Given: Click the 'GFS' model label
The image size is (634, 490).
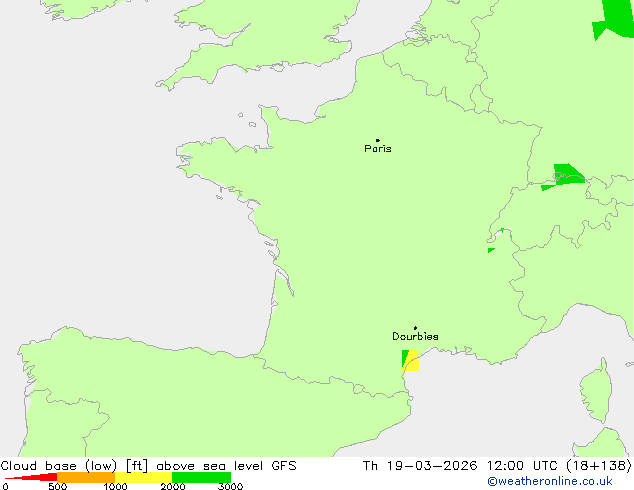Looking at the screenshot, I should [x=284, y=466].
